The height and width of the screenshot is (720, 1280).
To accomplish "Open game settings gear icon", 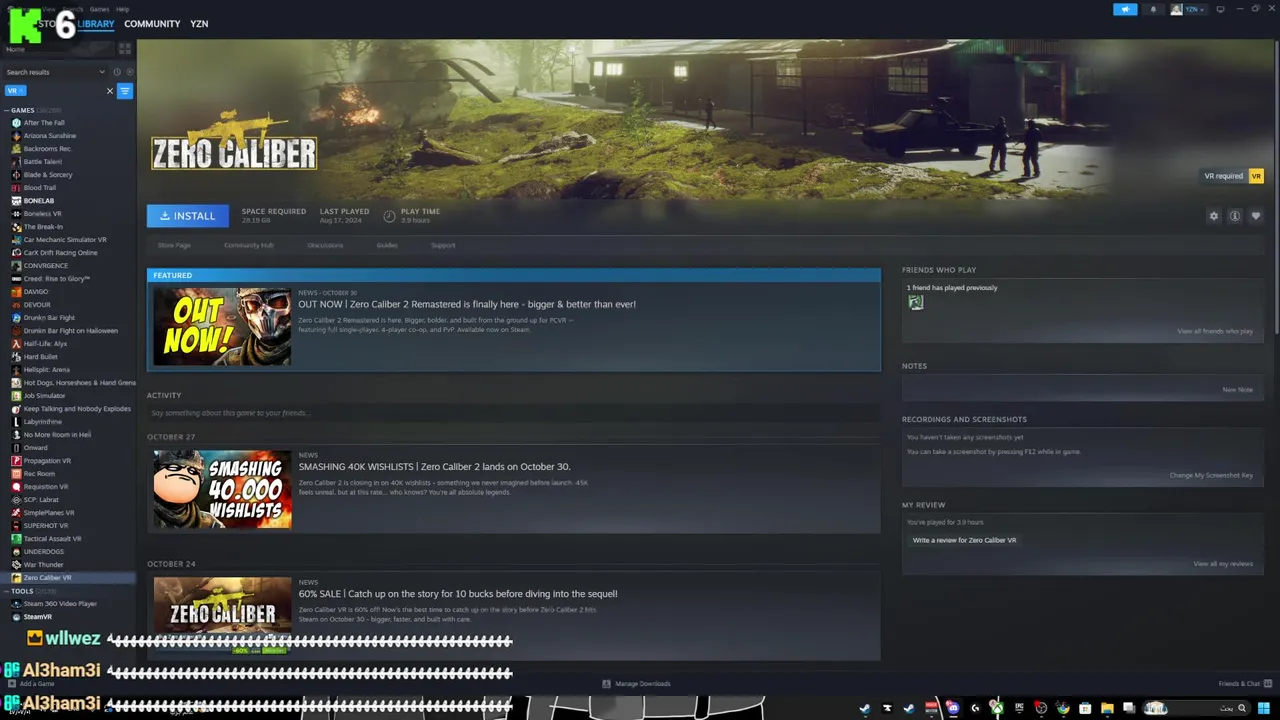I will [x=1214, y=216].
